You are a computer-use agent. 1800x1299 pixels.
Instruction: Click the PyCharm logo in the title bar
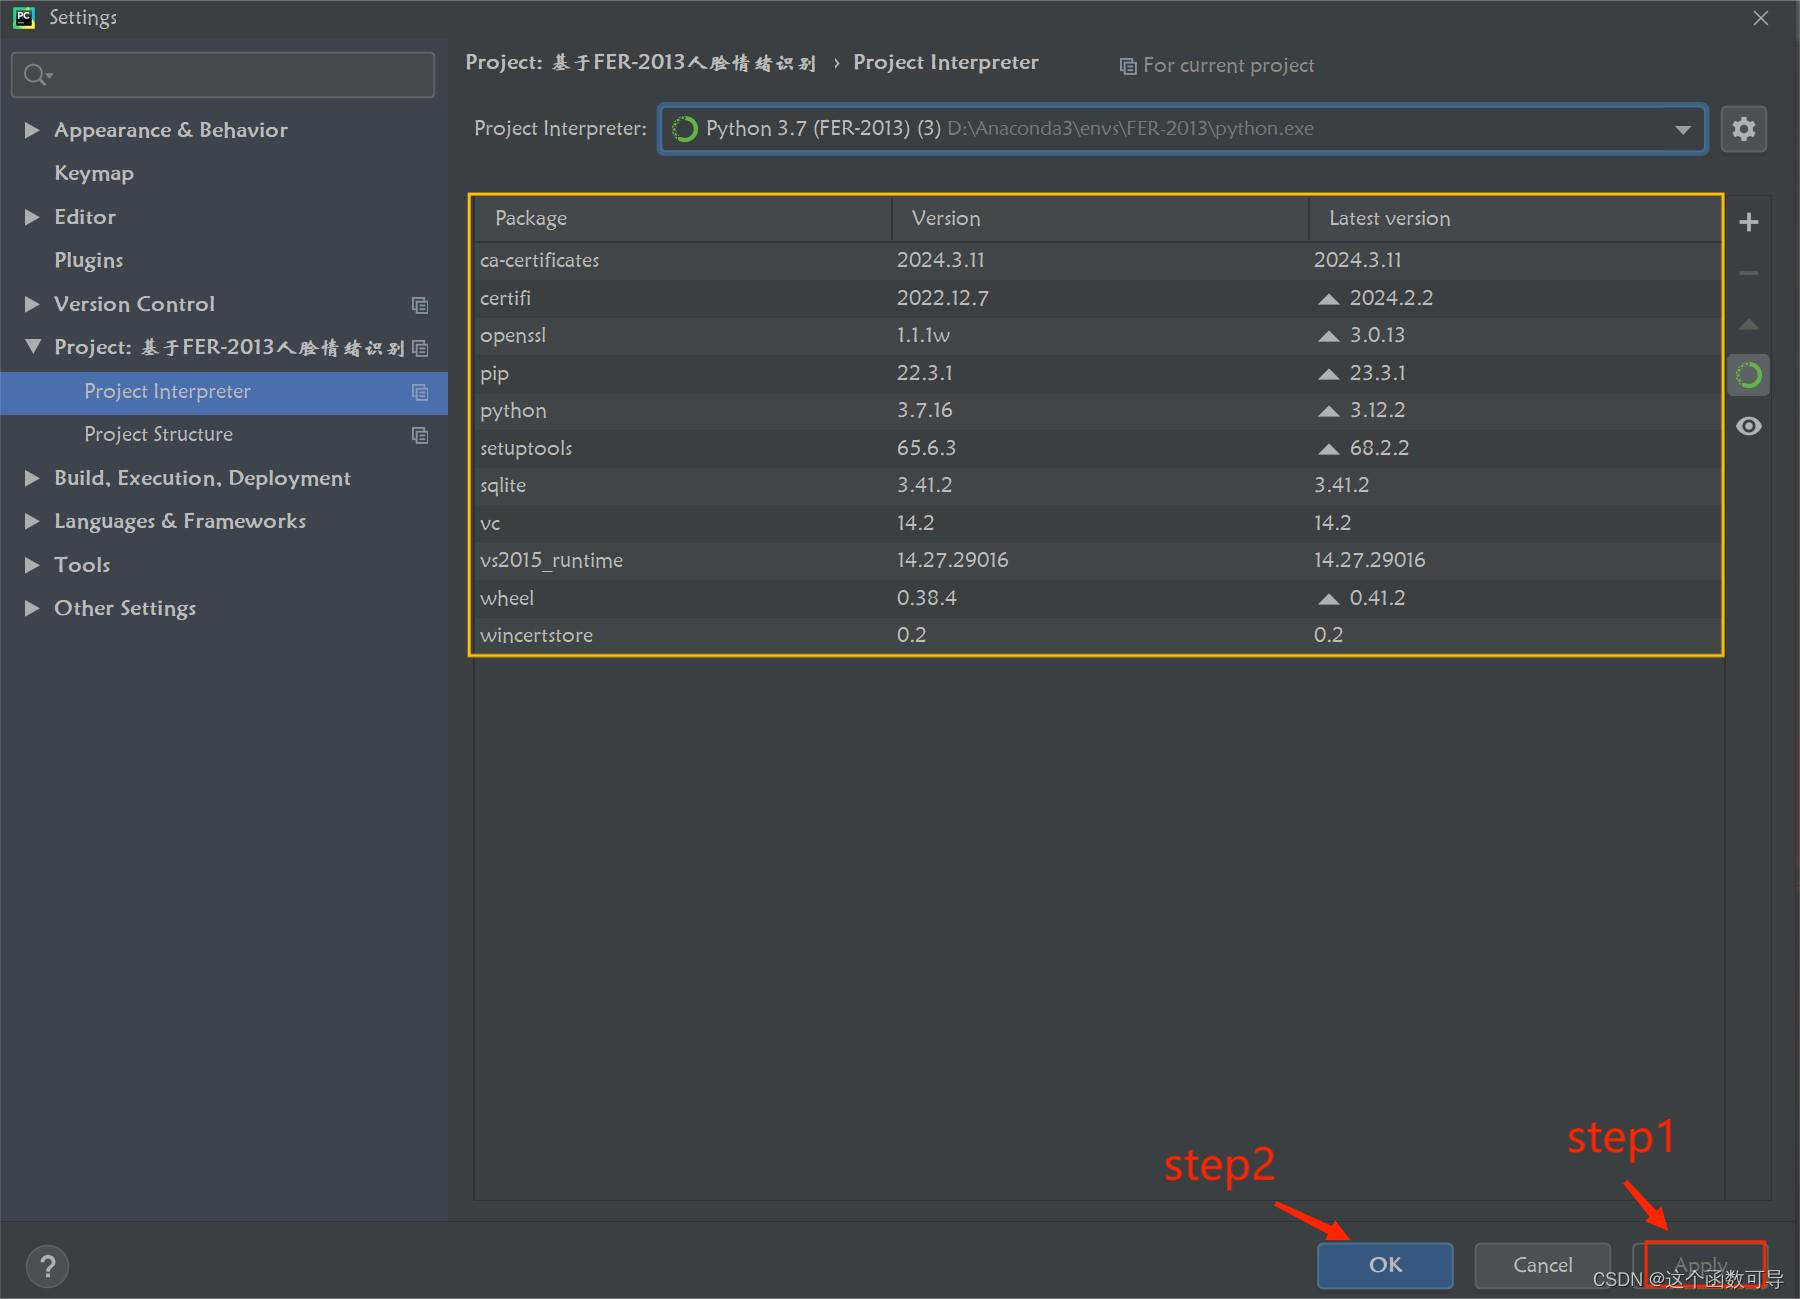(x=22, y=17)
